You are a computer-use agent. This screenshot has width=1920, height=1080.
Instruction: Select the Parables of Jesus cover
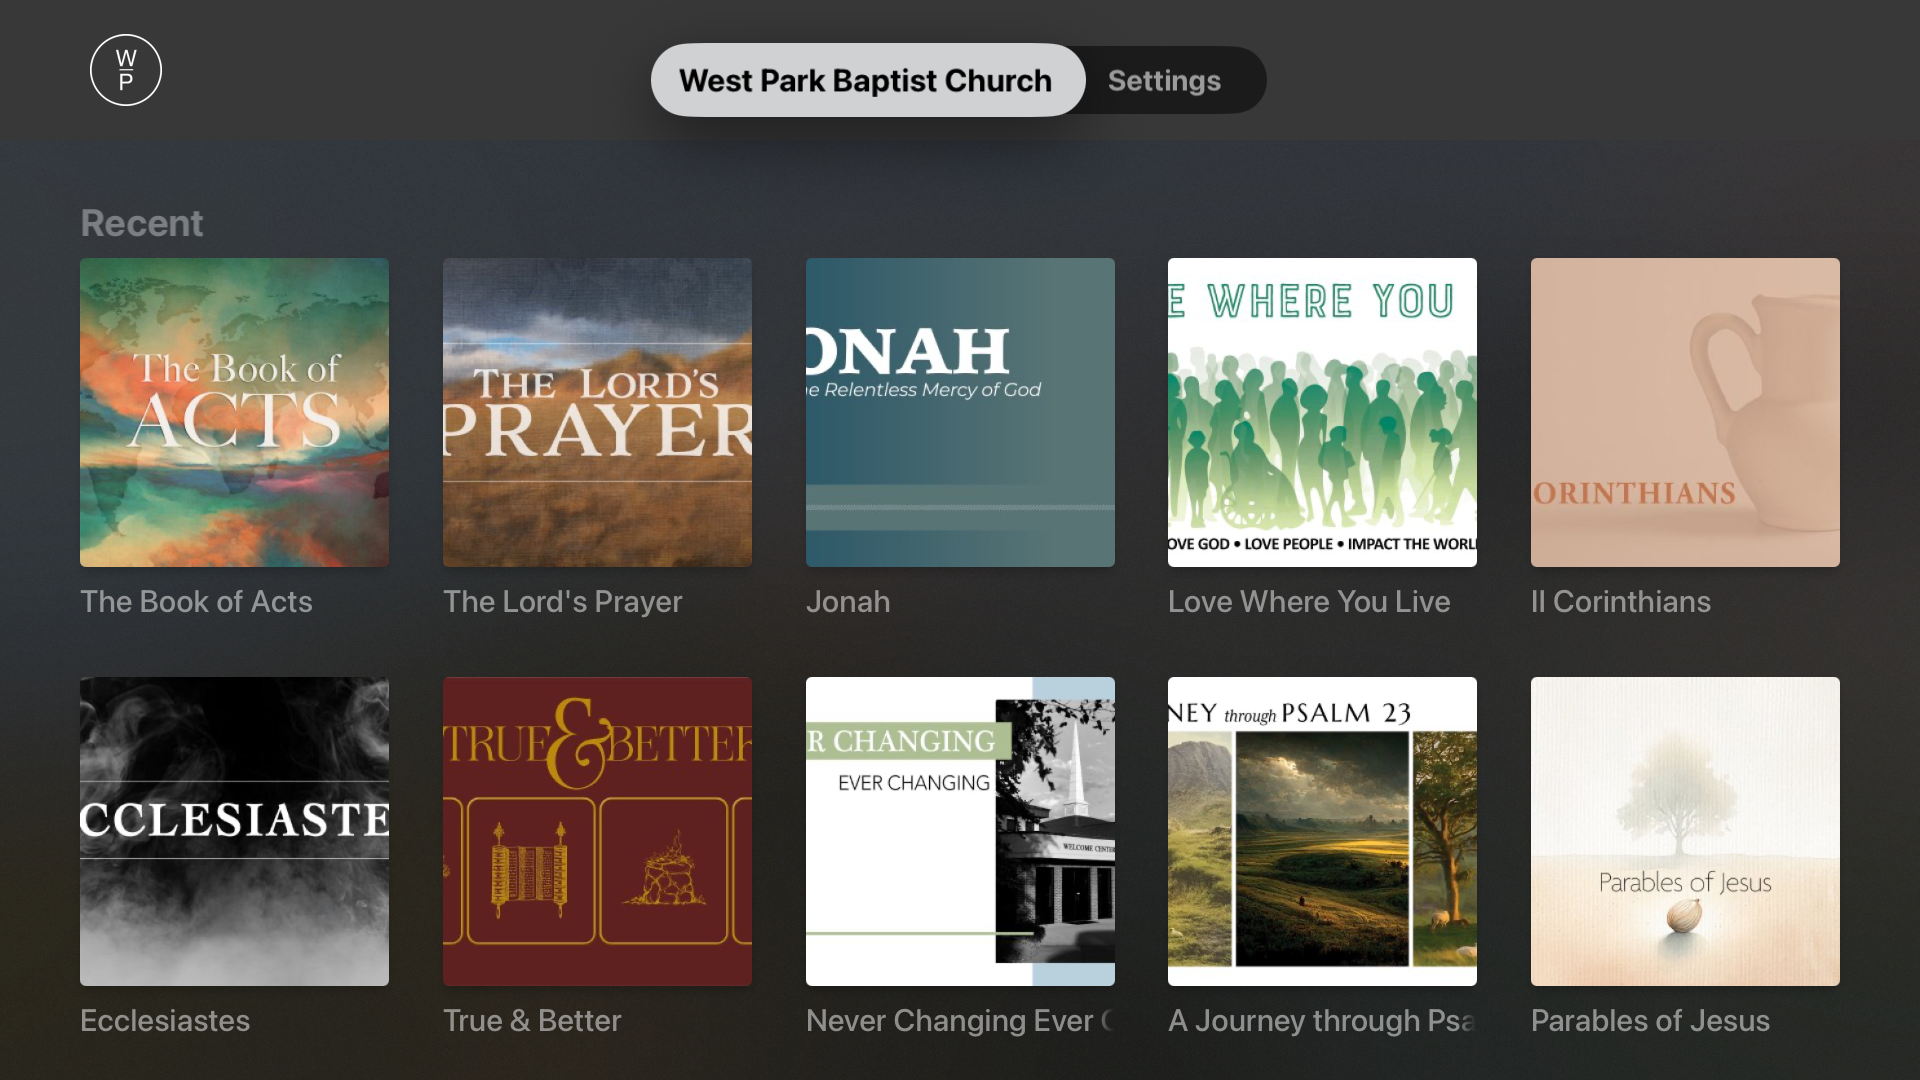pos(1685,831)
